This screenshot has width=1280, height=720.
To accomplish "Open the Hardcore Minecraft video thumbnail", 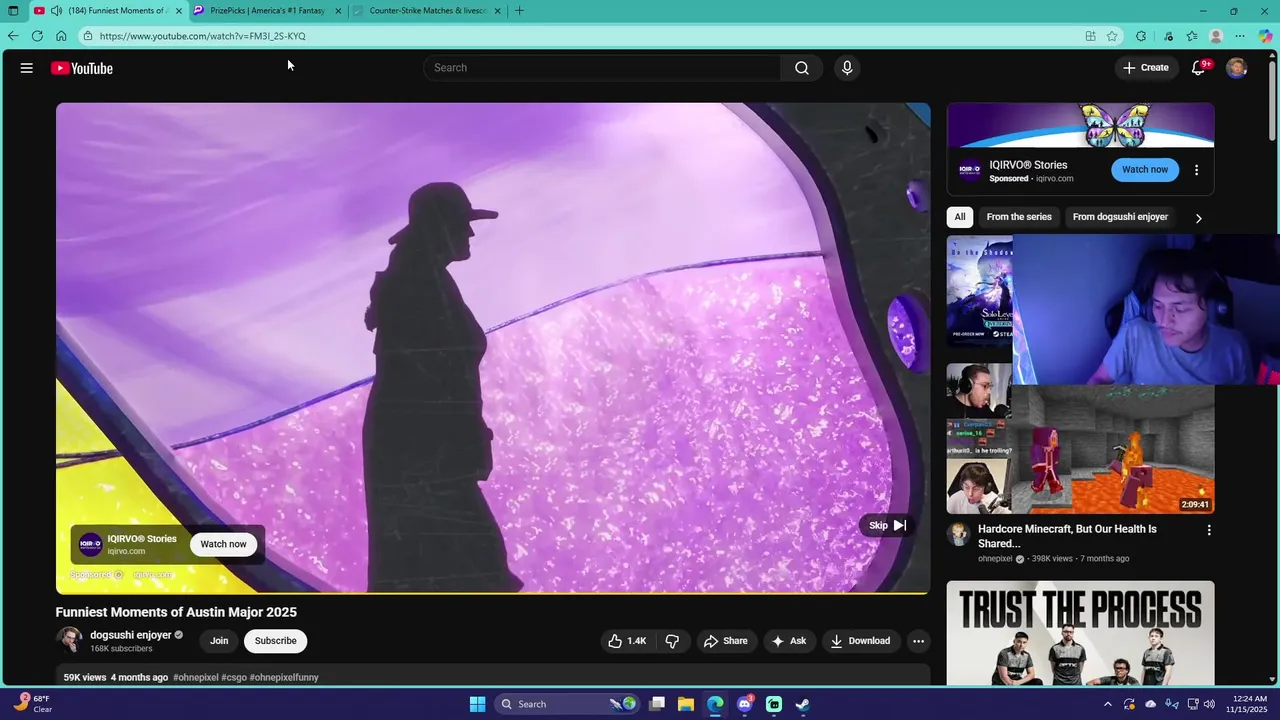I will (x=1080, y=439).
